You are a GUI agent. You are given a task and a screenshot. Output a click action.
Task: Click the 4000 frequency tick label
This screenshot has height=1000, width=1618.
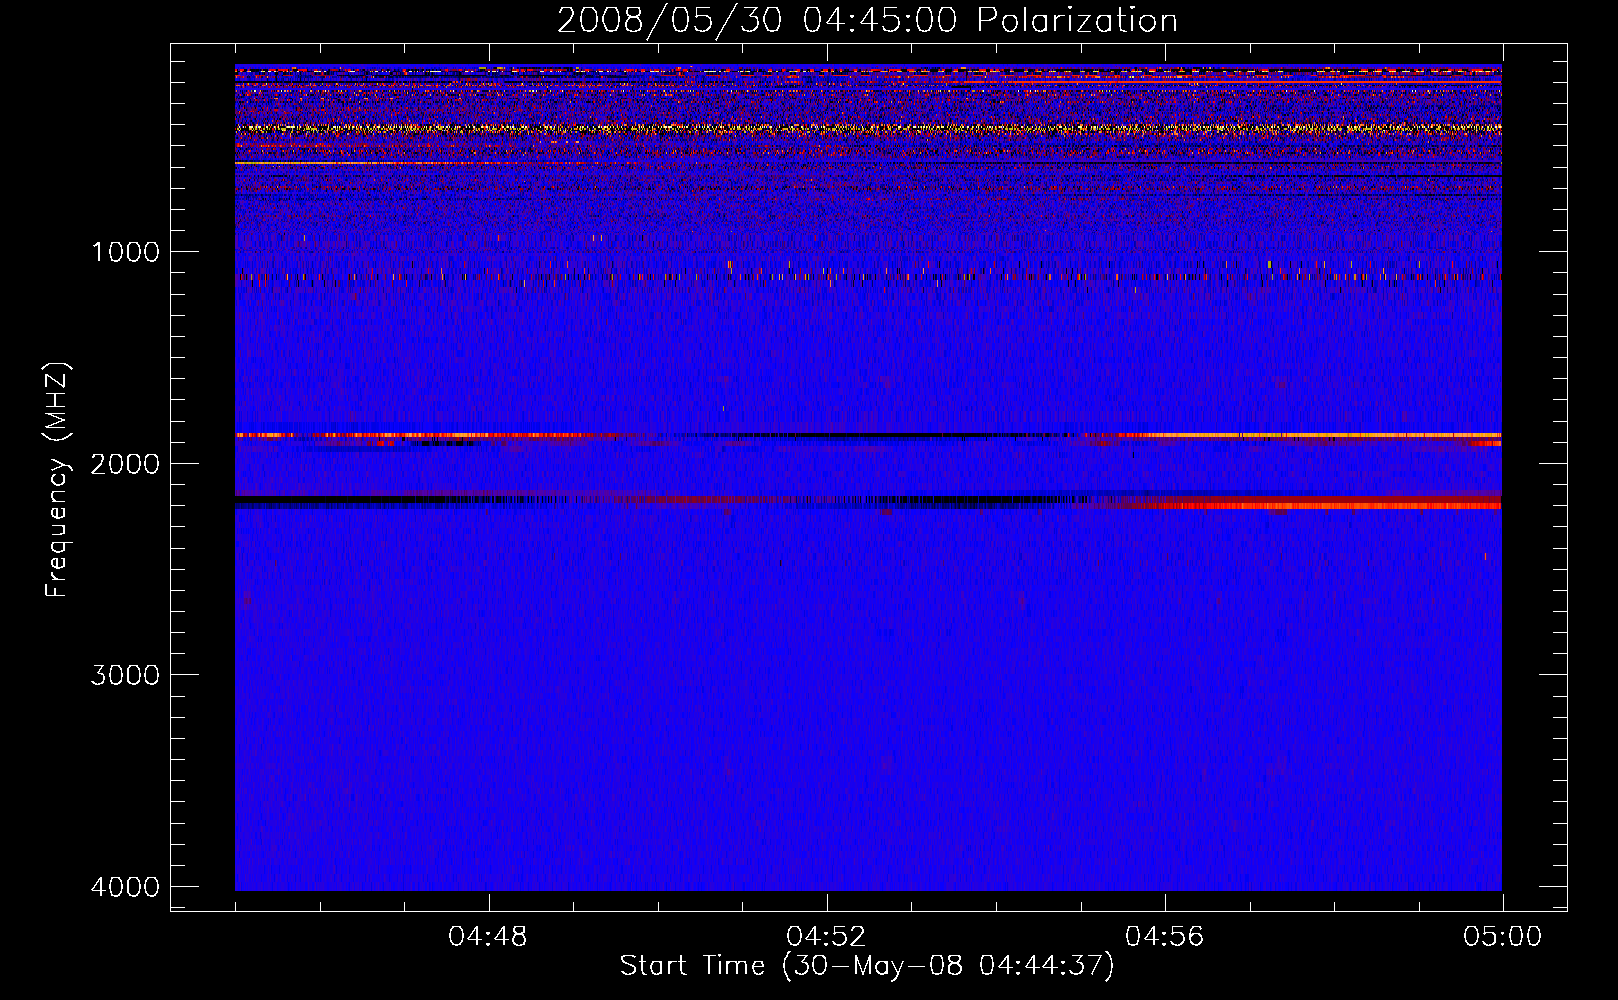[125, 887]
